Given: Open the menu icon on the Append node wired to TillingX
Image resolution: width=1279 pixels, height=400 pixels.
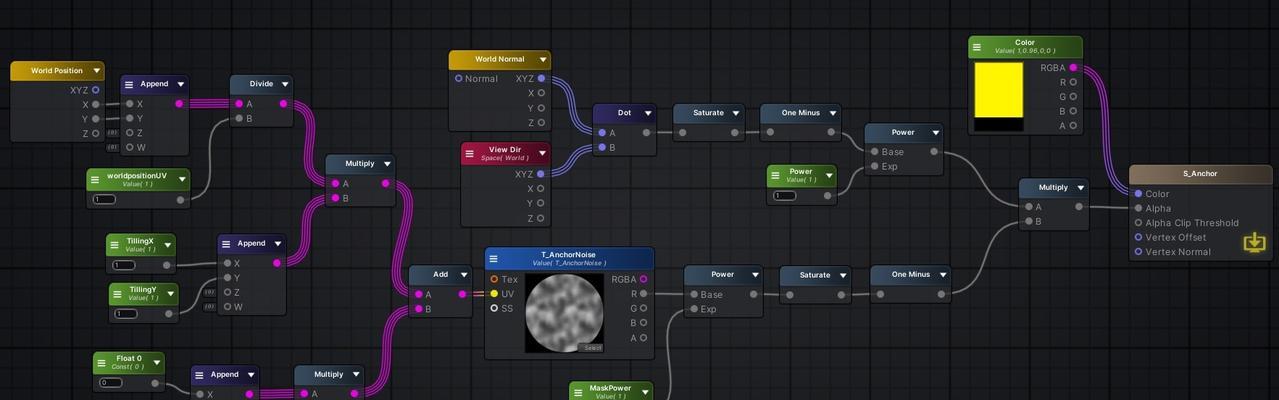Looking at the screenshot, I should click(x=226, y=243).
